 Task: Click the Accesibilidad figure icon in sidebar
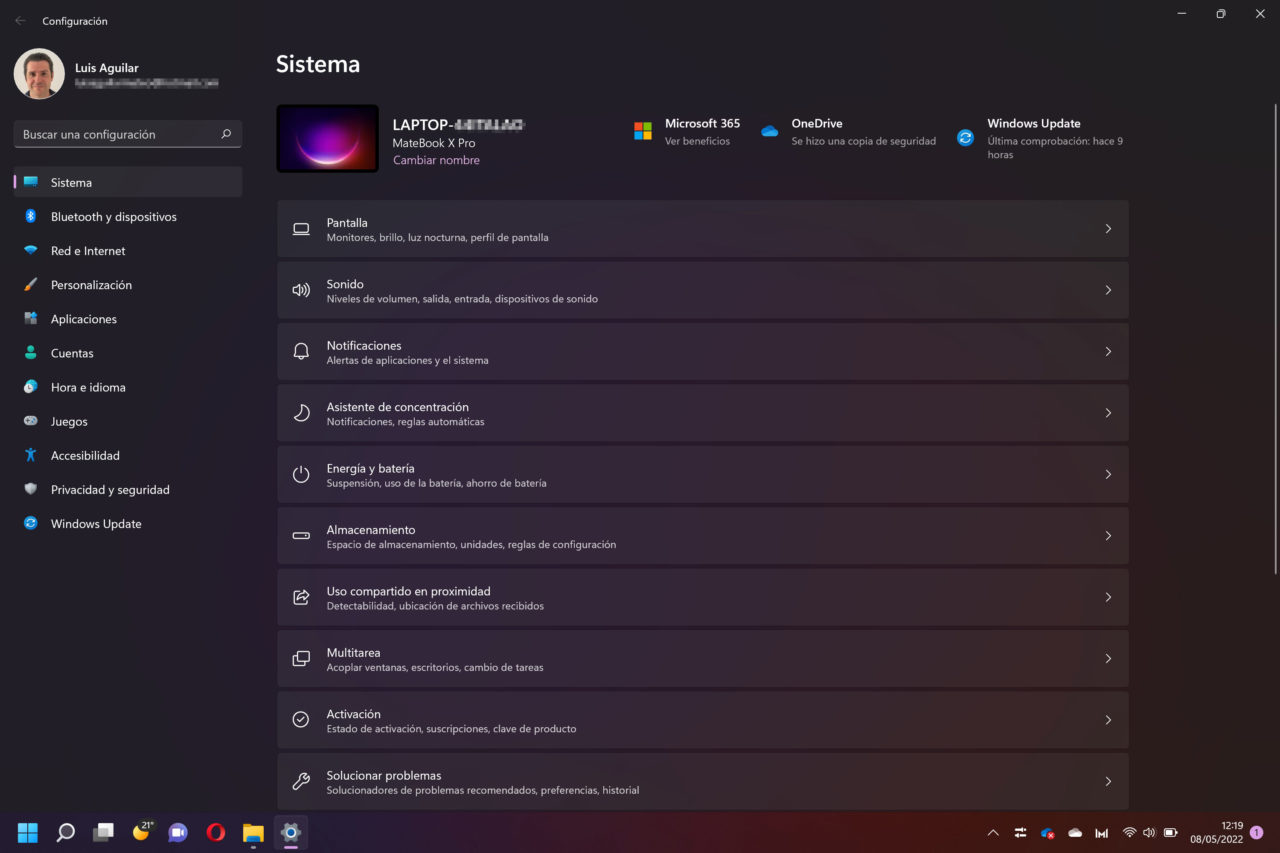[x=31, y=455]
